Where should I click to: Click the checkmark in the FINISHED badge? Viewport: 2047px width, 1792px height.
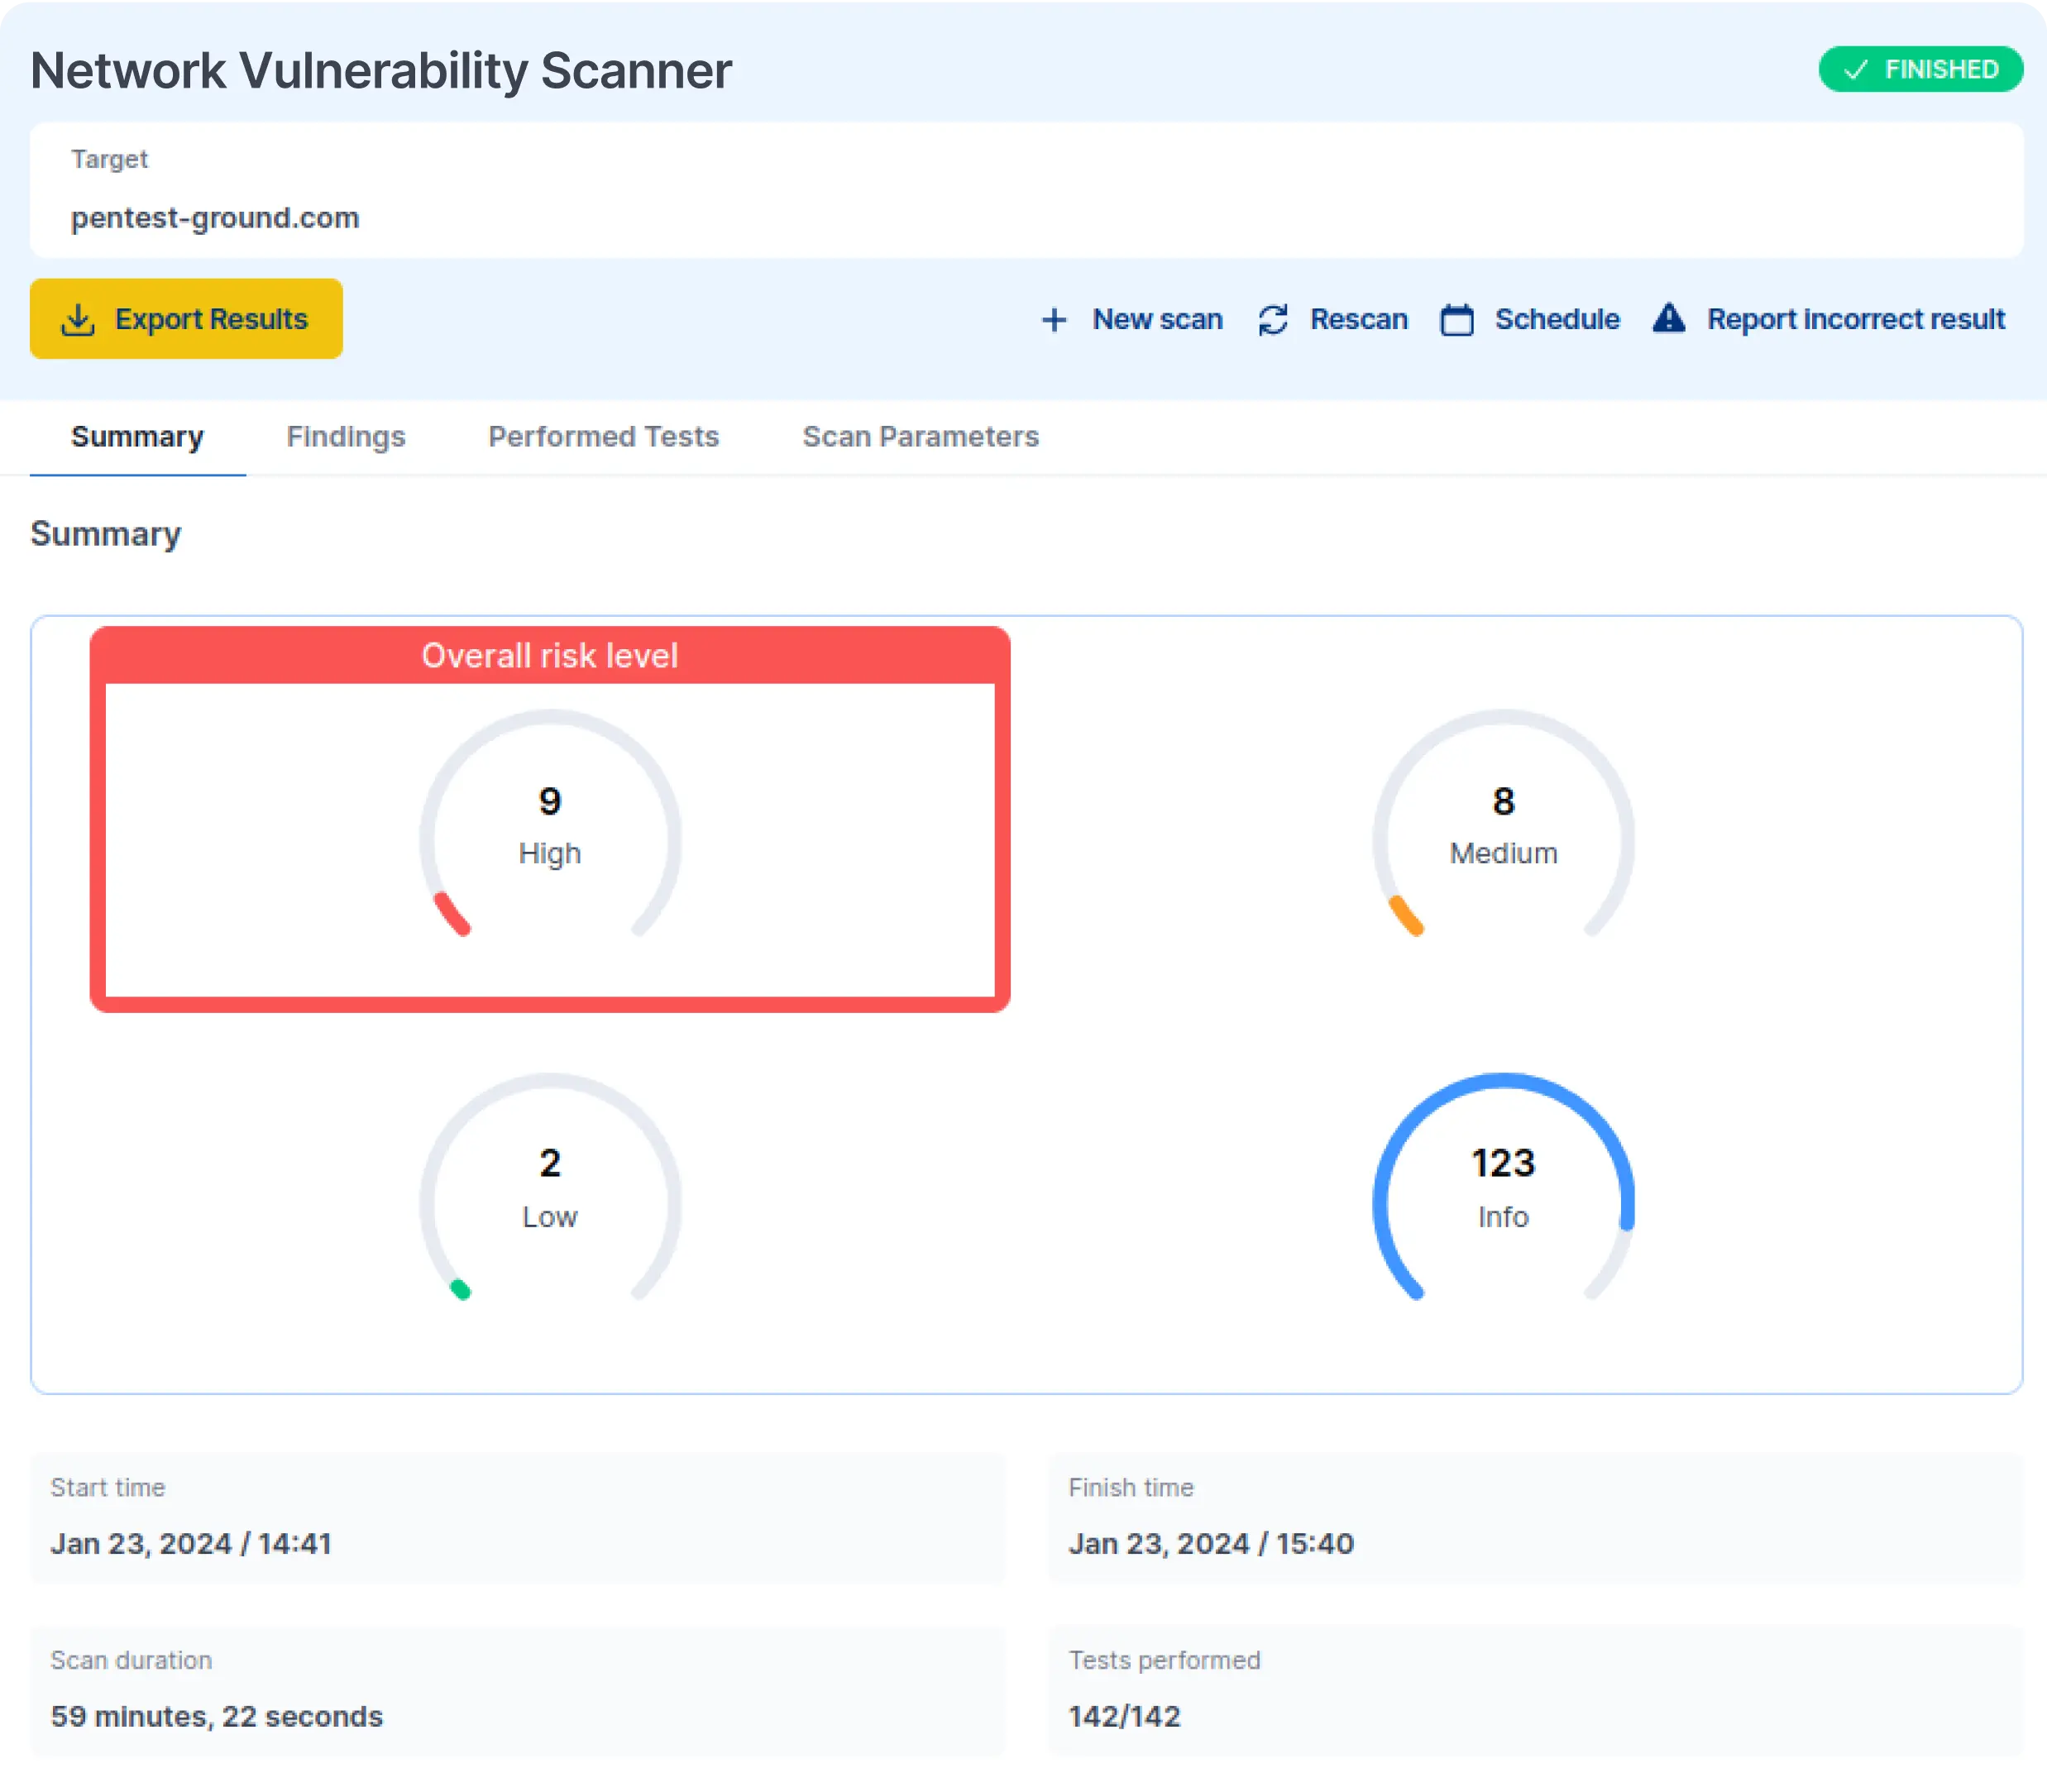pyautogui.click(x=1855, y=69)
